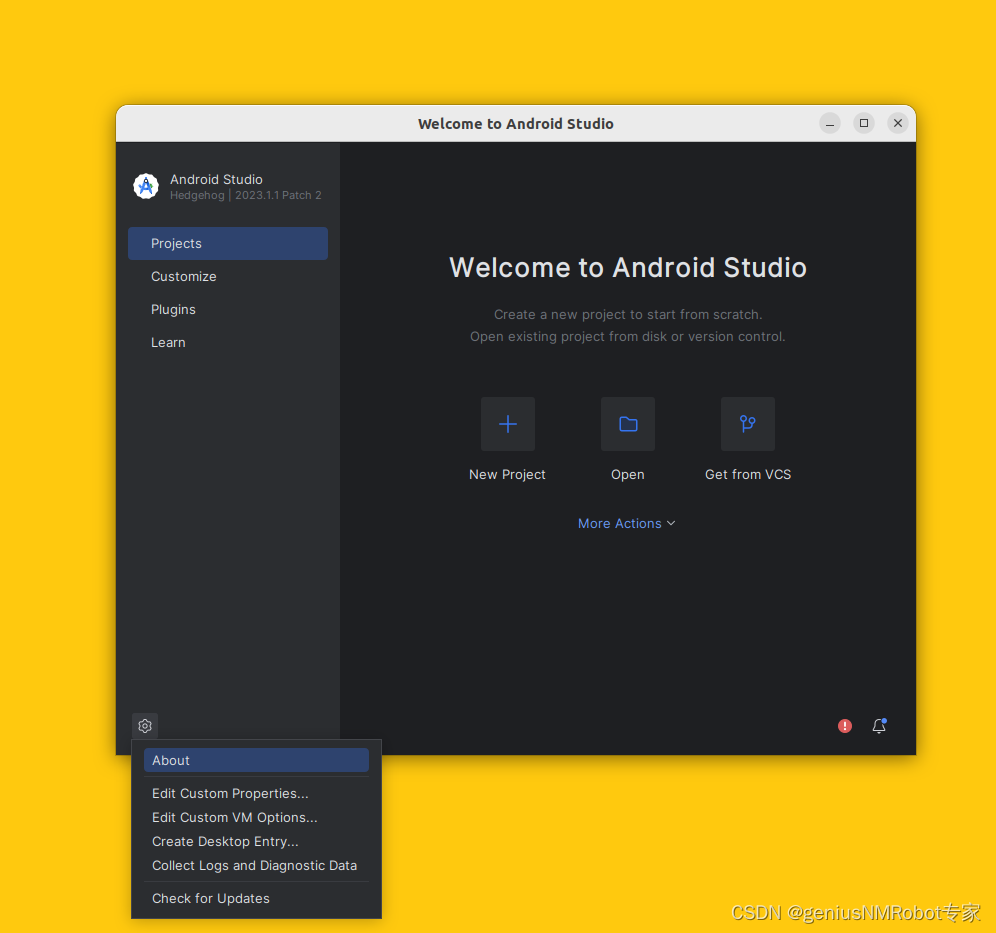996x933 pixels.
Task: Click the Open folder icon
Action: point(628,424)
